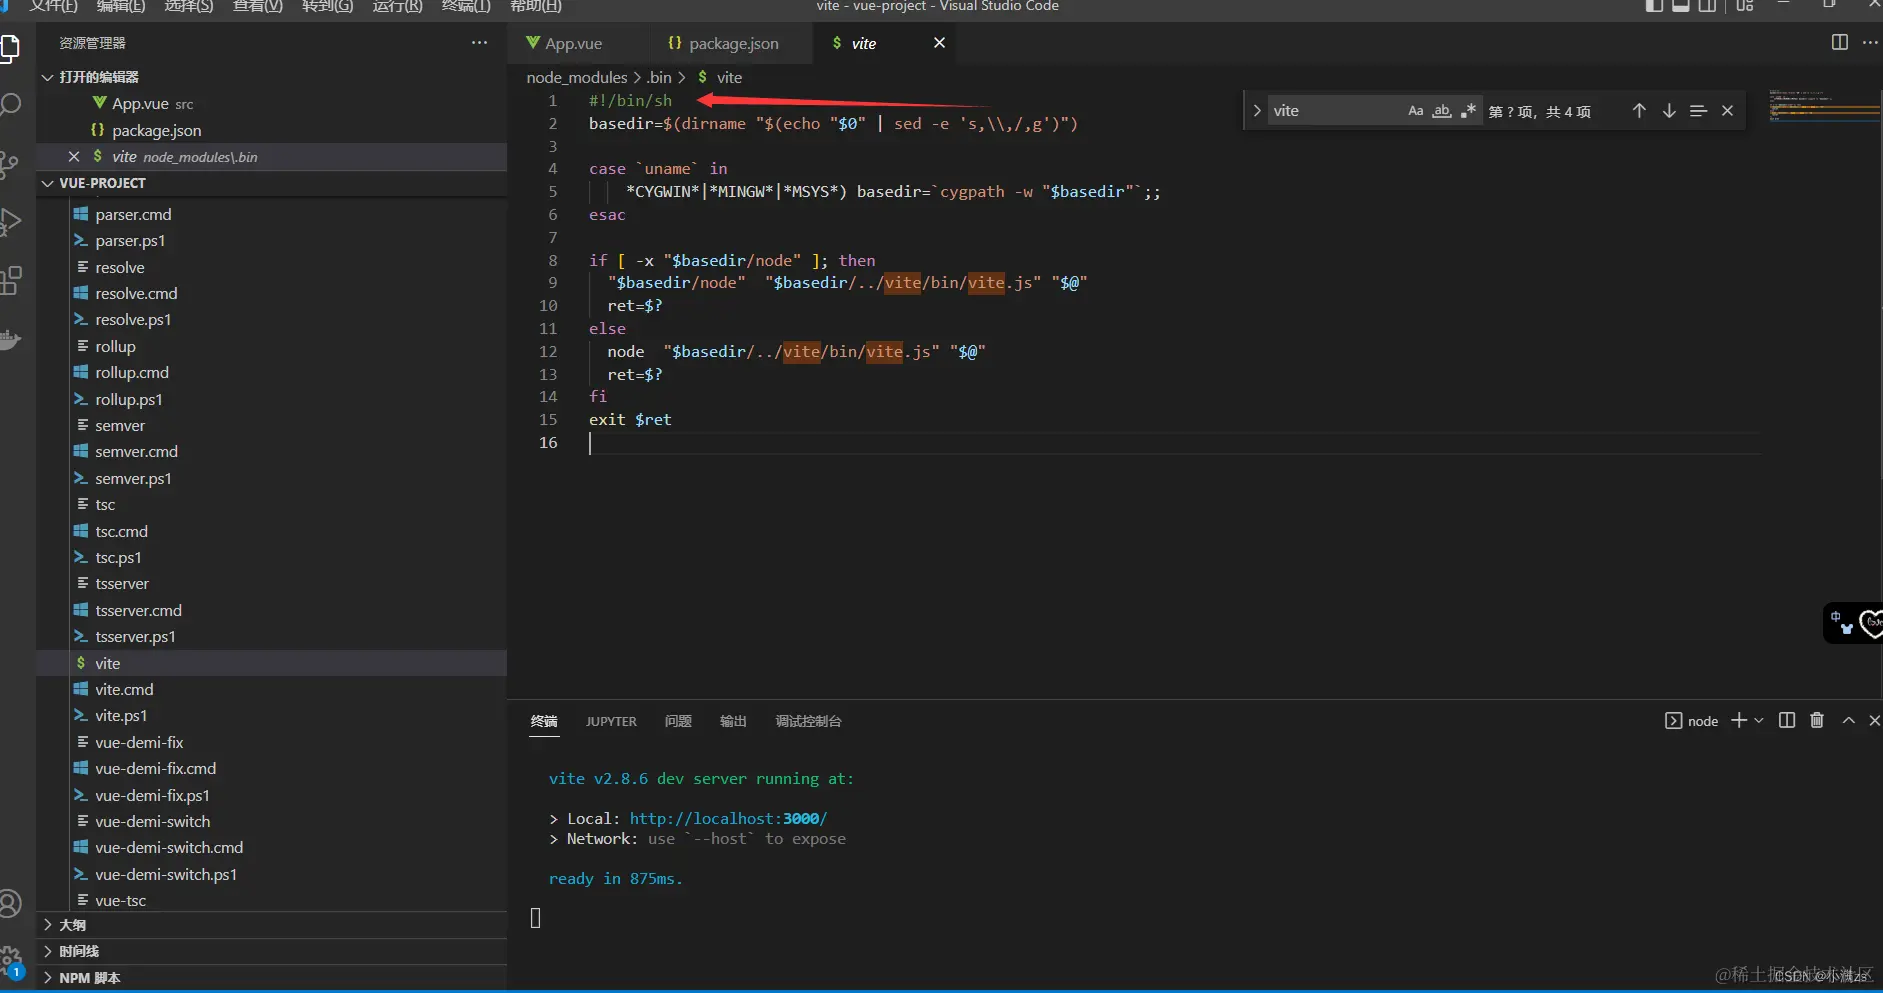Open the Search view in activity bar
The height and width of the screenshot is (993, 1883).
(x=11, y=105)
